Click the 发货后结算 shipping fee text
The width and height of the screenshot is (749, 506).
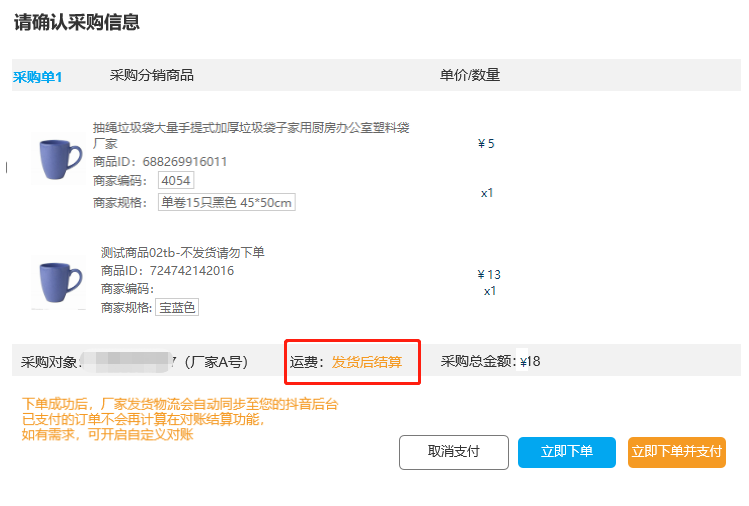(x=367, y=362)
